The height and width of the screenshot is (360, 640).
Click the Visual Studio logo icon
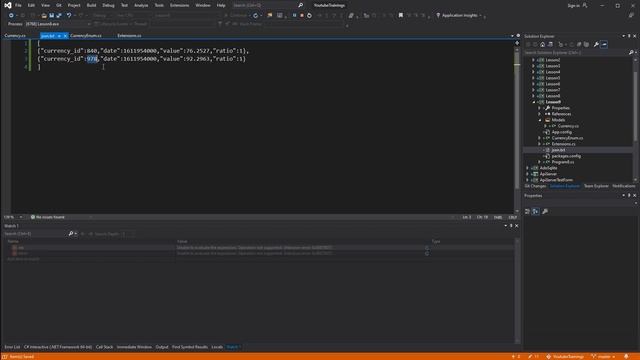pyautogui.click(x=7, y=5)
